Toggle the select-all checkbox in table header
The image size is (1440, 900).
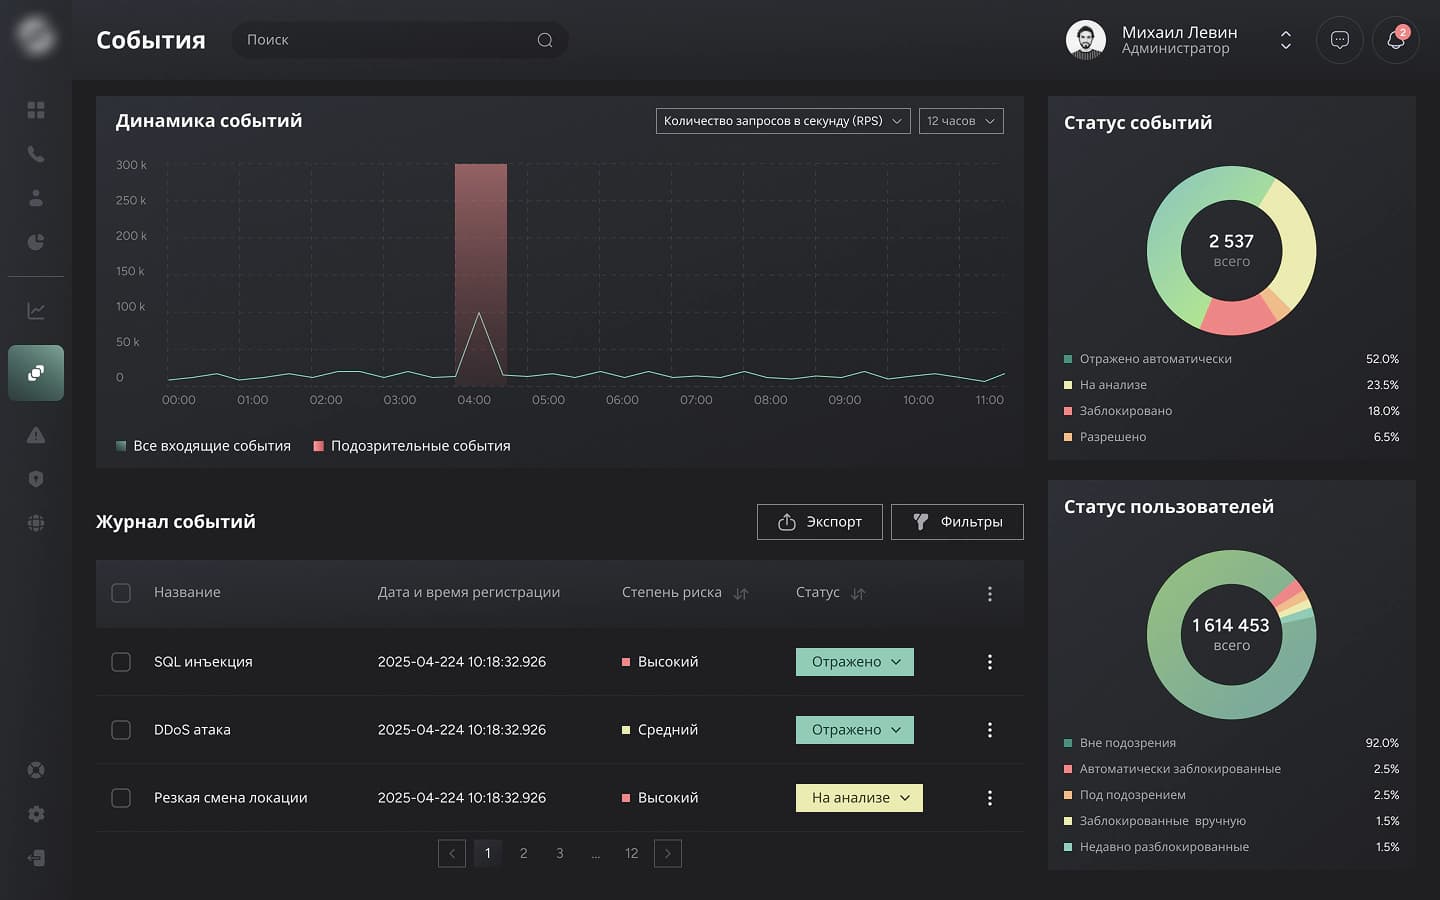121,593
